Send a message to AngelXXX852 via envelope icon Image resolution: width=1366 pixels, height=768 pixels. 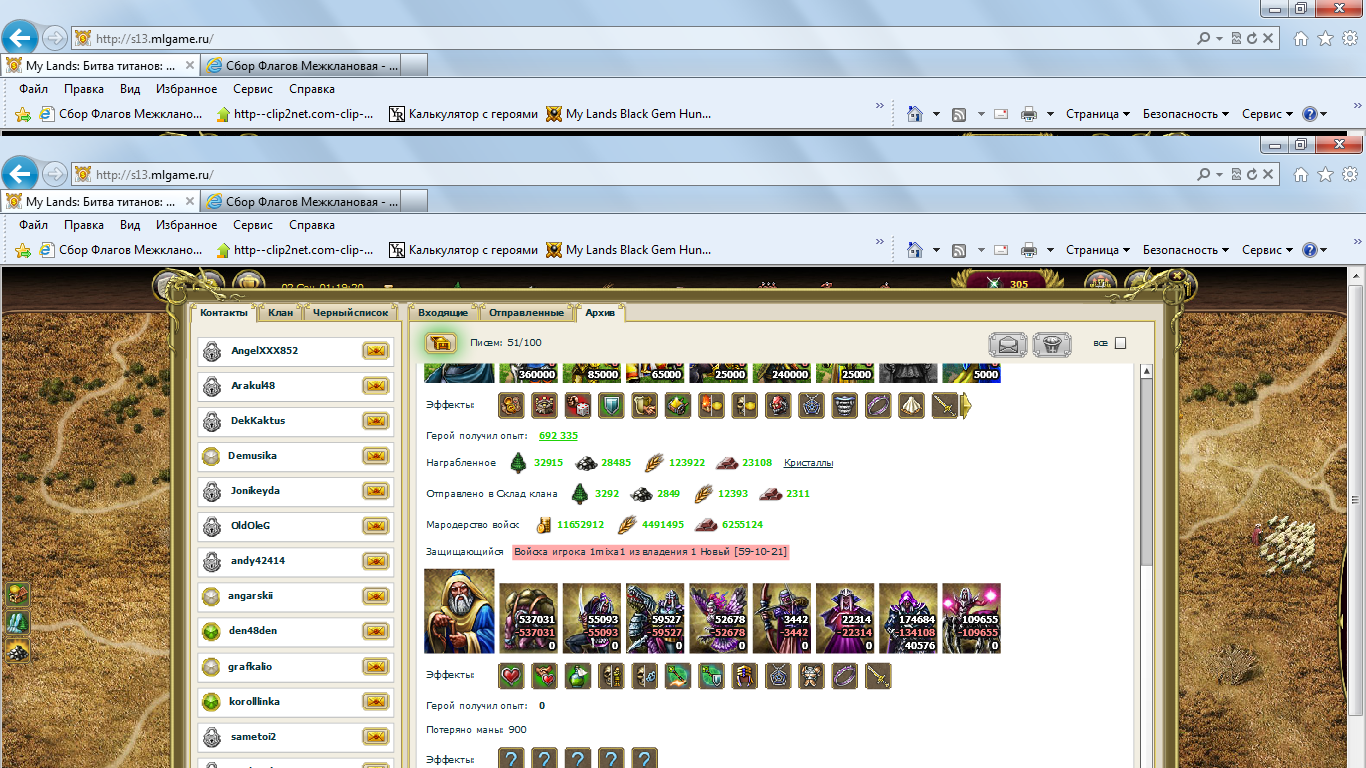click(x=375, y=351)
